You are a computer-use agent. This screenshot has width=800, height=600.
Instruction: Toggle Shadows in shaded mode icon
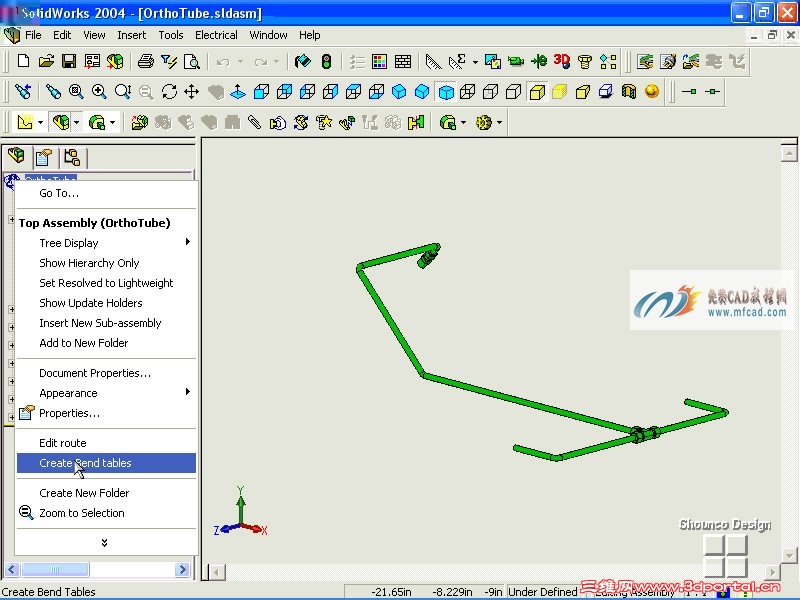[x=606, y=92]
